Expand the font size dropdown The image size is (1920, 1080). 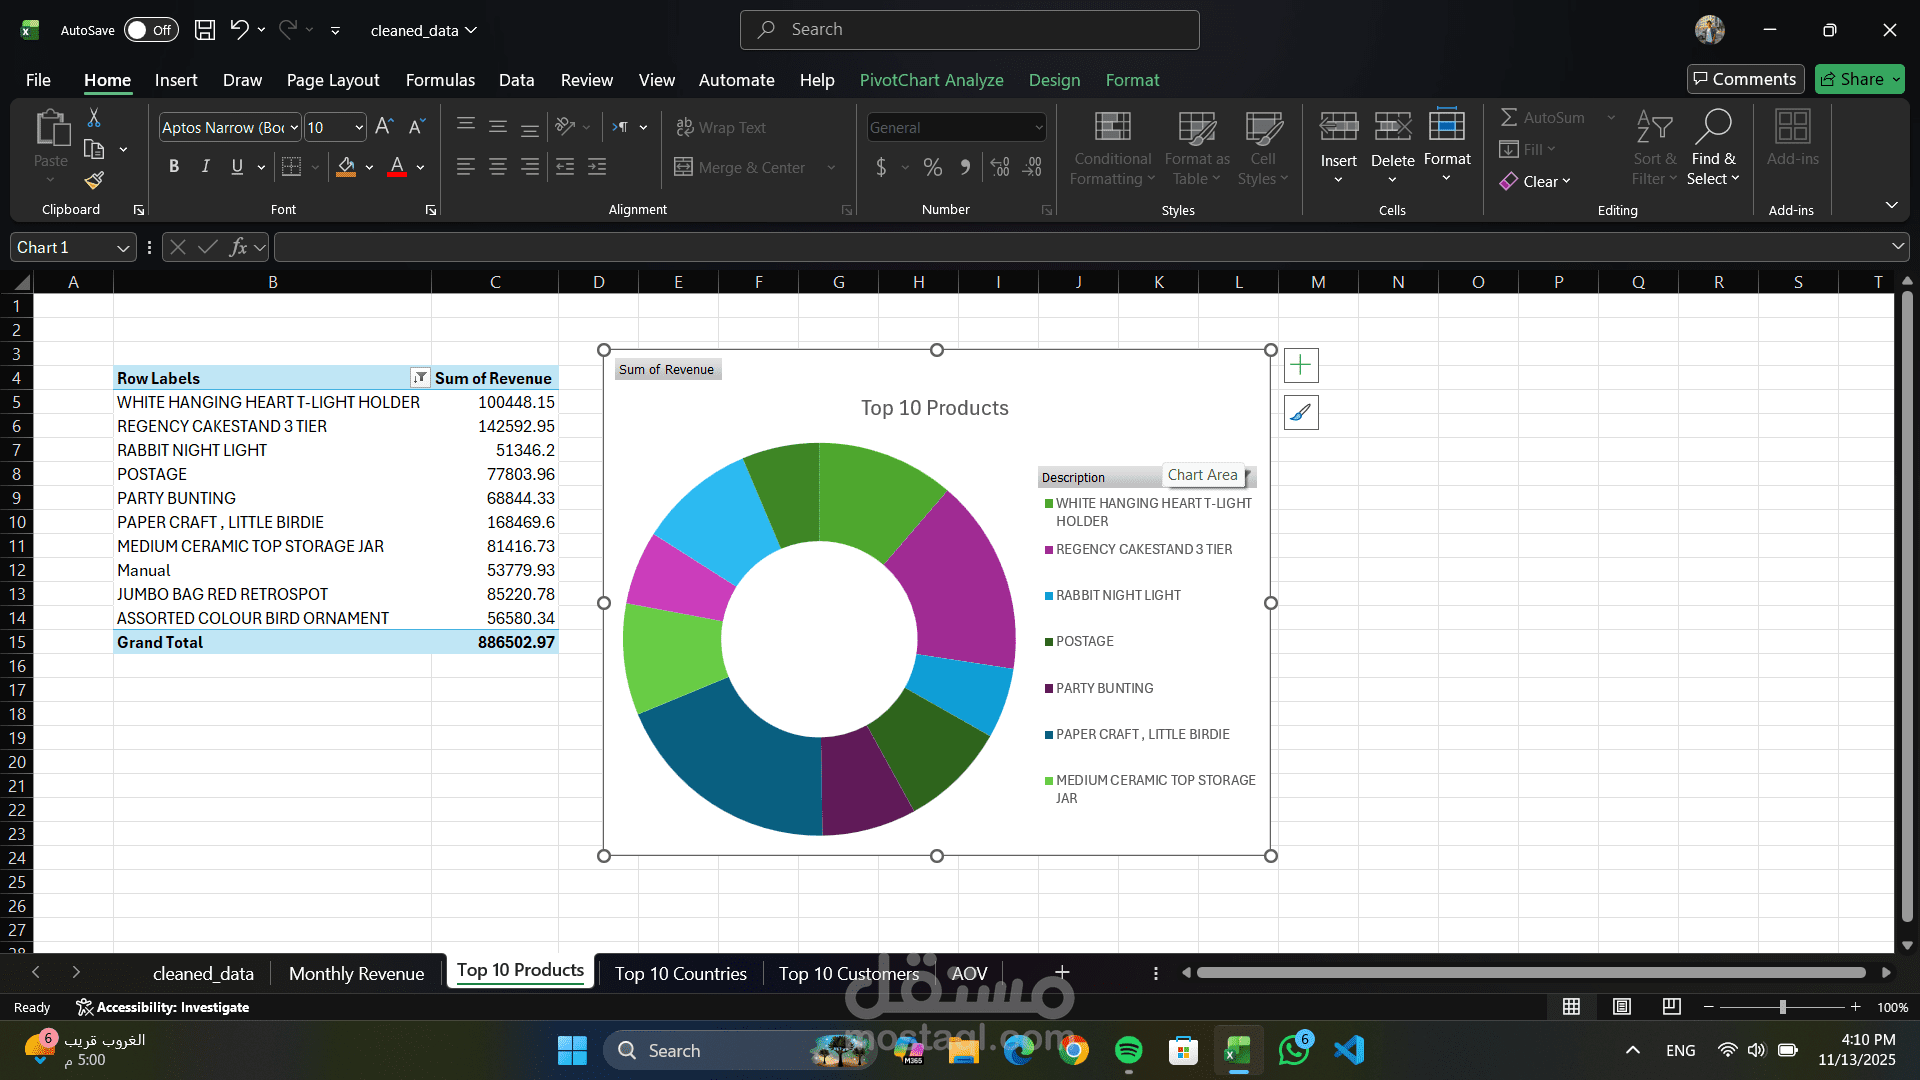click(359, 127)
